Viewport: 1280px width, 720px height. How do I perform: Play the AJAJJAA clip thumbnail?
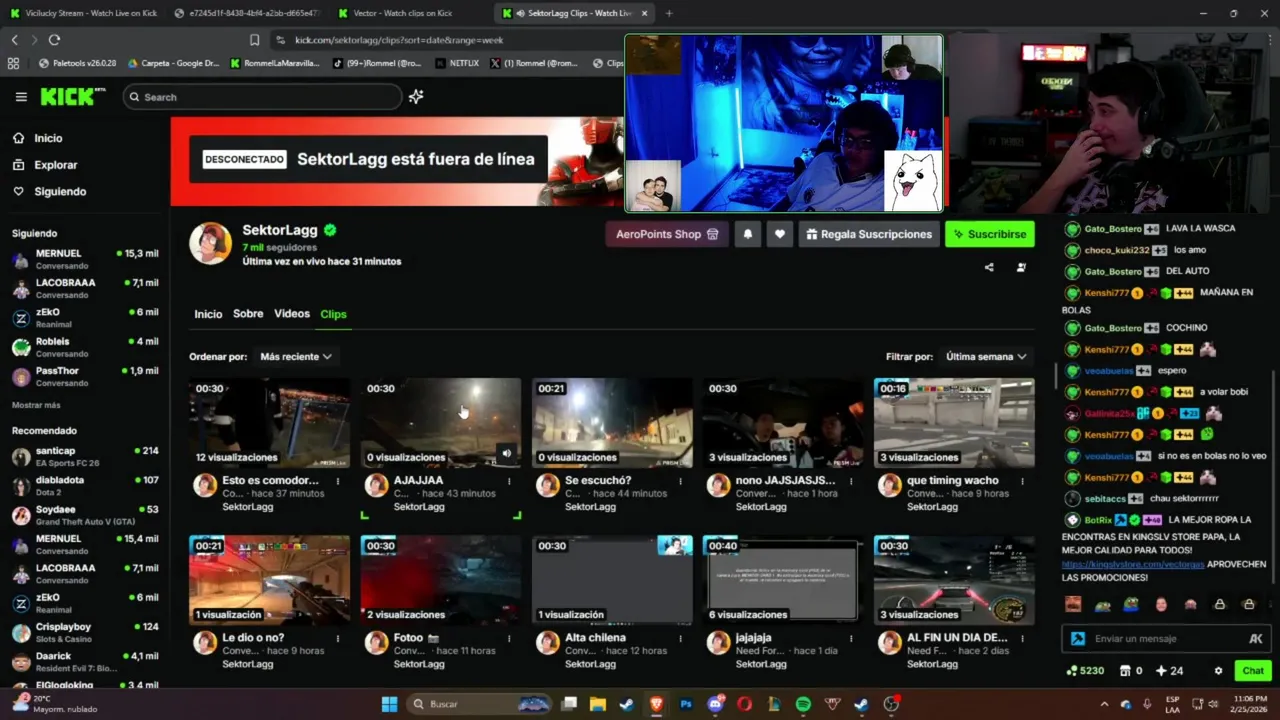pyautogui.click(x=441, y=423)
